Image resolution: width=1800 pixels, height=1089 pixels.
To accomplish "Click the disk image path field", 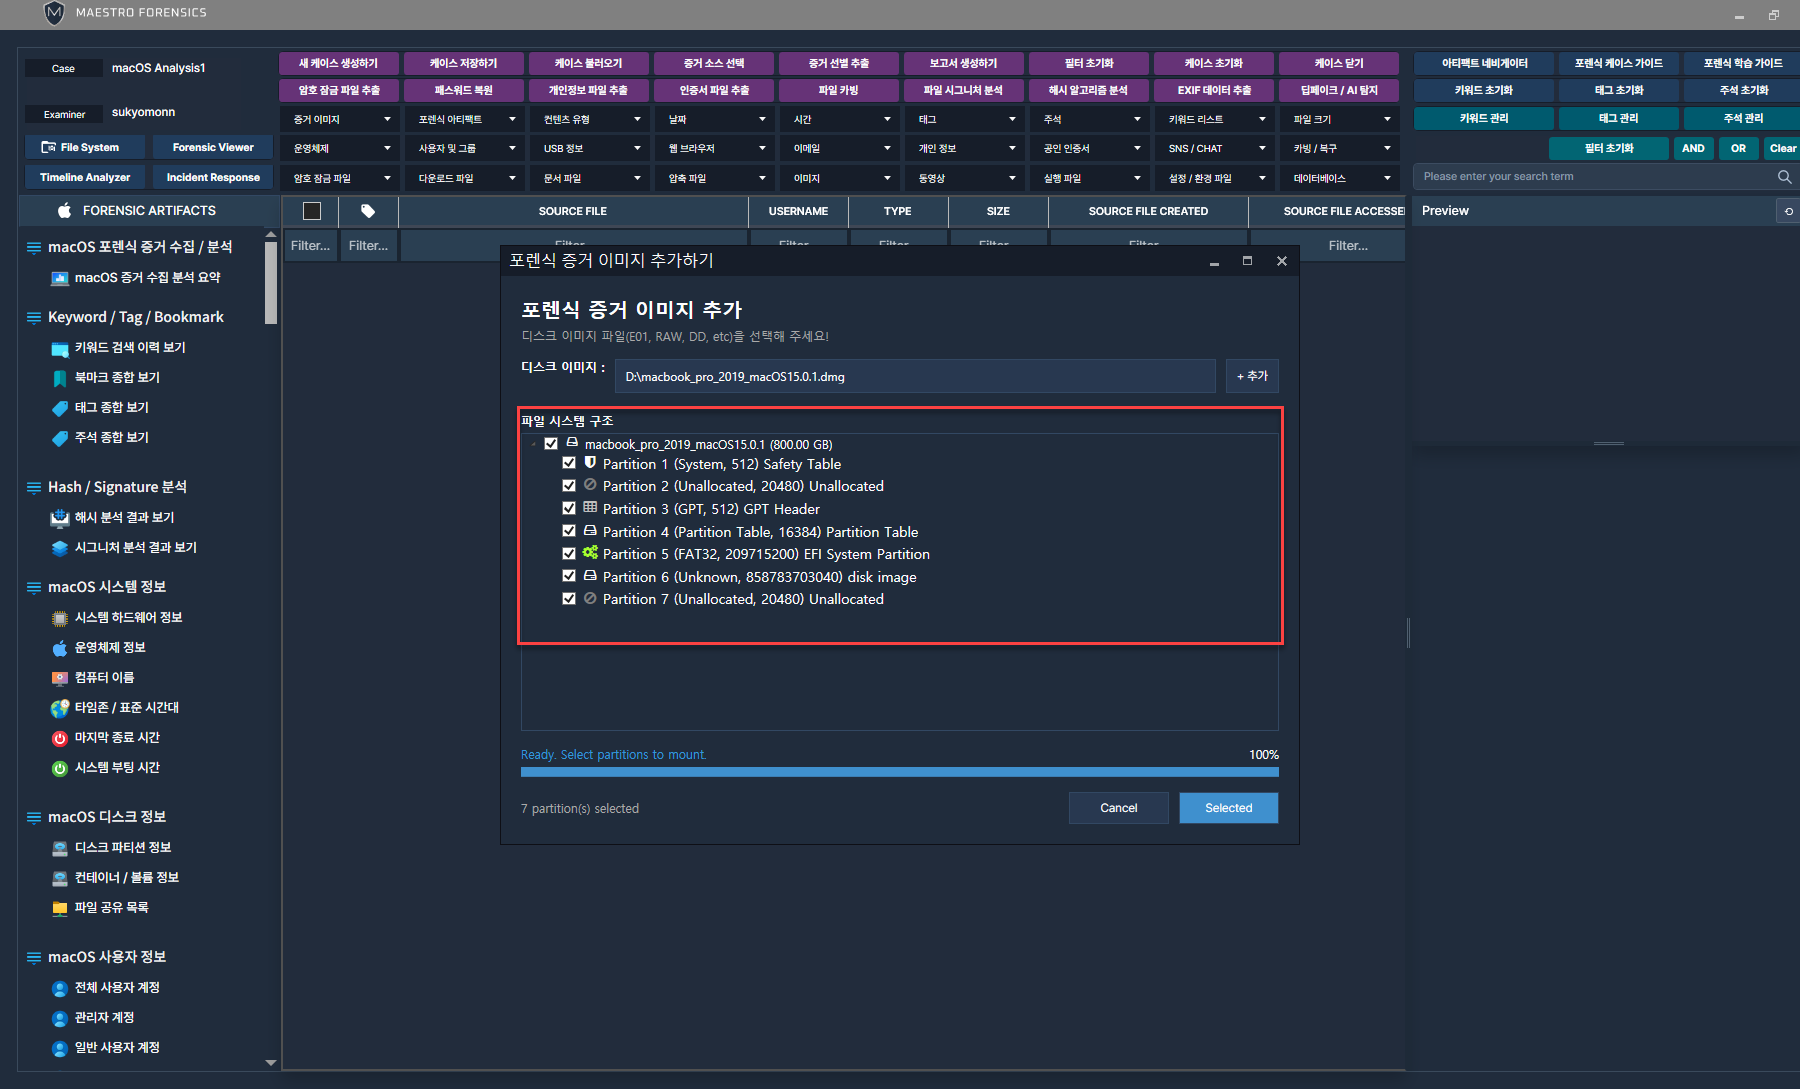I will pos(914,377).
